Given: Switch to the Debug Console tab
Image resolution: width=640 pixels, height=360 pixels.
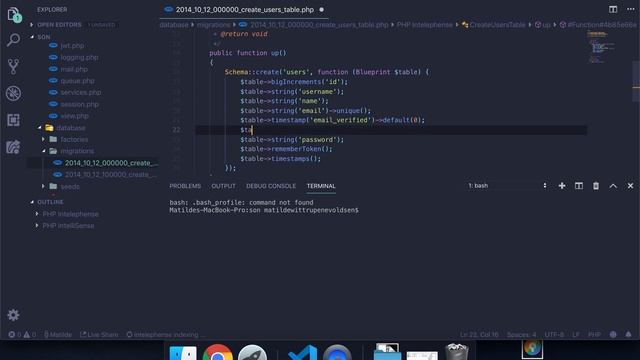Looking at the screenshot, I should coord(271,186).
